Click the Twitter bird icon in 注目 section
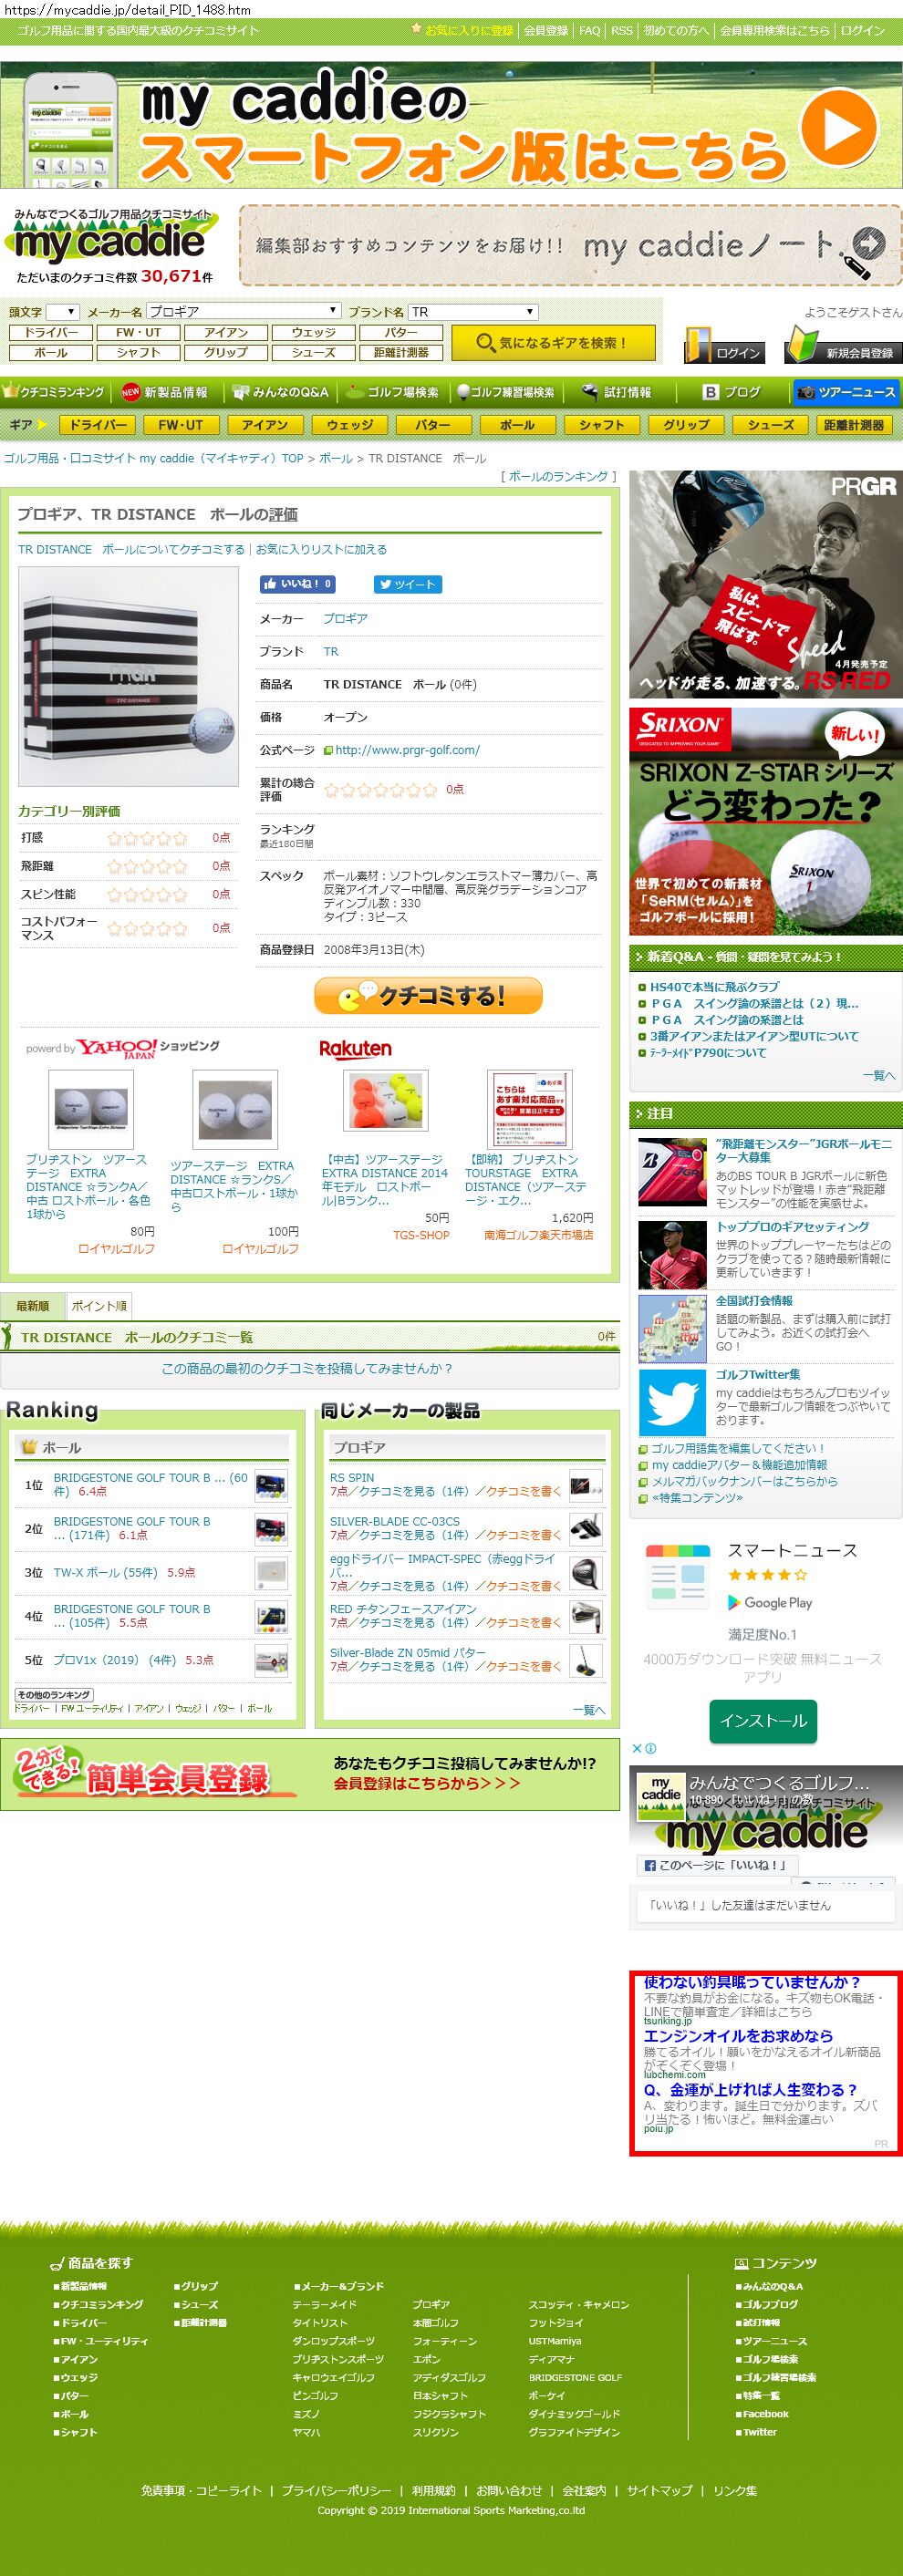 [672, 1402]
